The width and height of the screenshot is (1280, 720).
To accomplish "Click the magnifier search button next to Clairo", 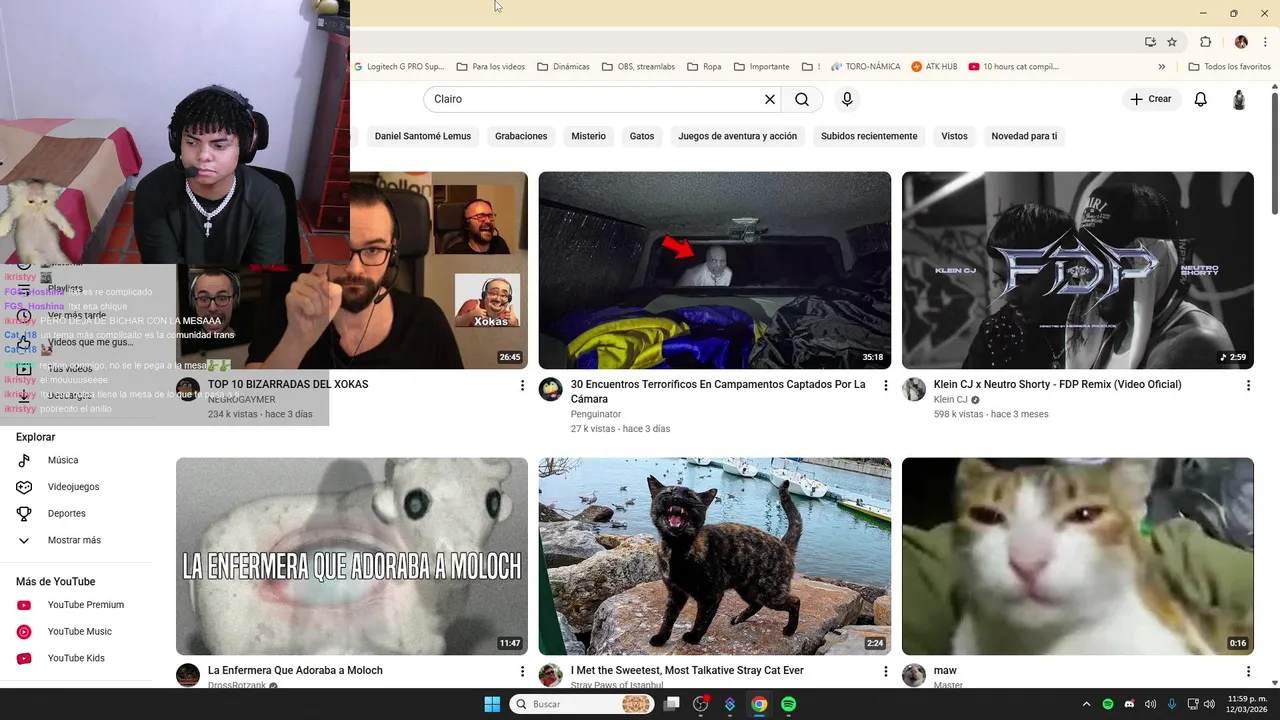I will click(802, 99).
